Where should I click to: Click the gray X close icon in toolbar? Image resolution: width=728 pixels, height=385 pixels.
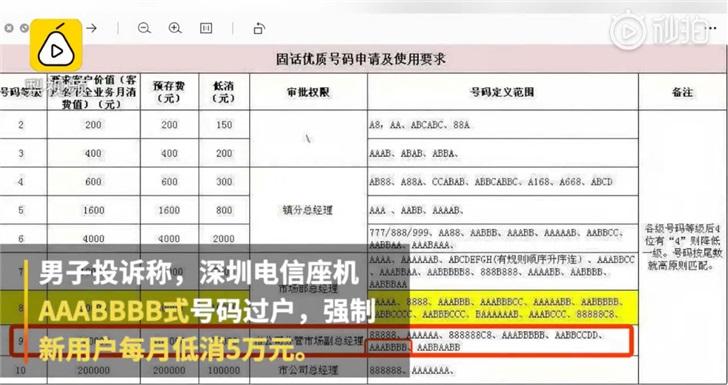[x=9, y=28]
